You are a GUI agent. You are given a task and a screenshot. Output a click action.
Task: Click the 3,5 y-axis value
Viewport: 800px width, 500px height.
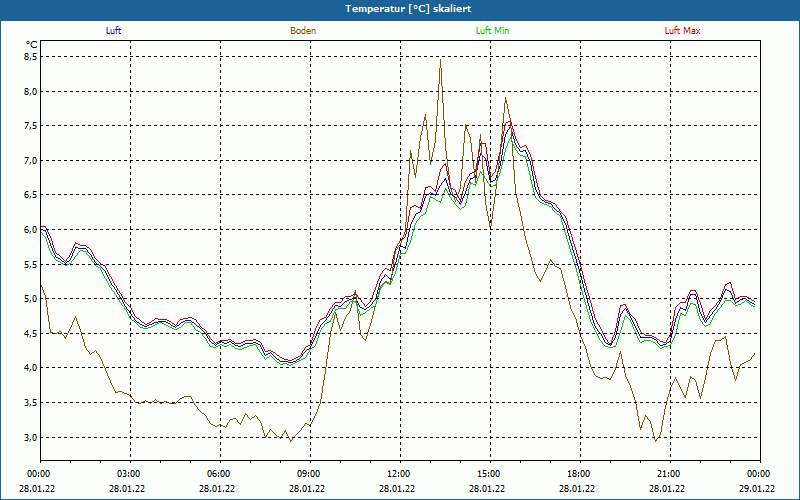pyautogui.click(x=31, y=403)
